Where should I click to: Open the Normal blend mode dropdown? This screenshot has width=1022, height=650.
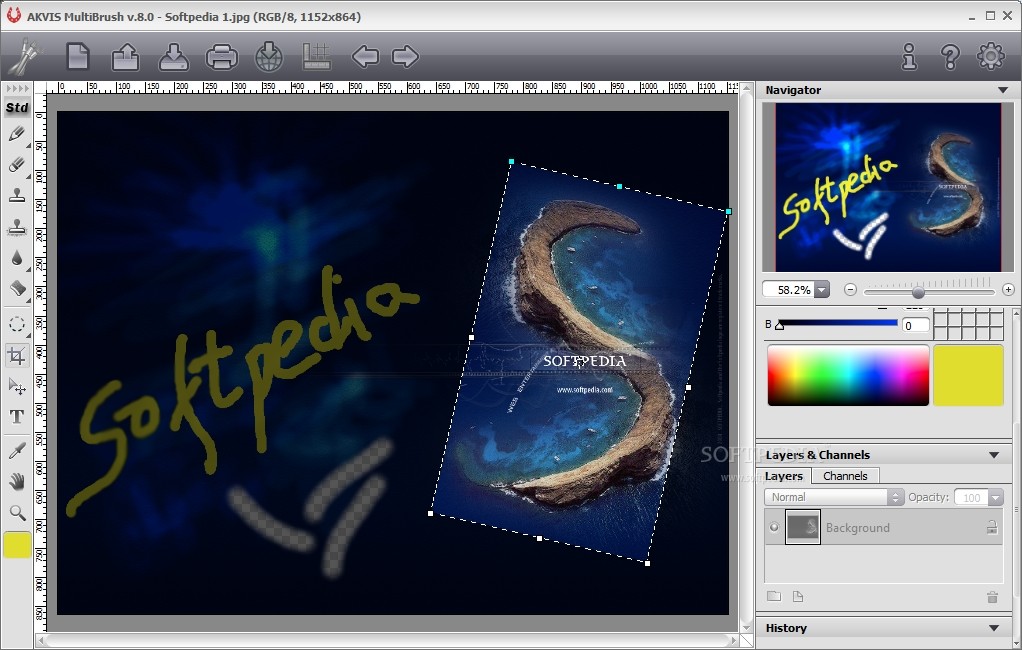834,497
